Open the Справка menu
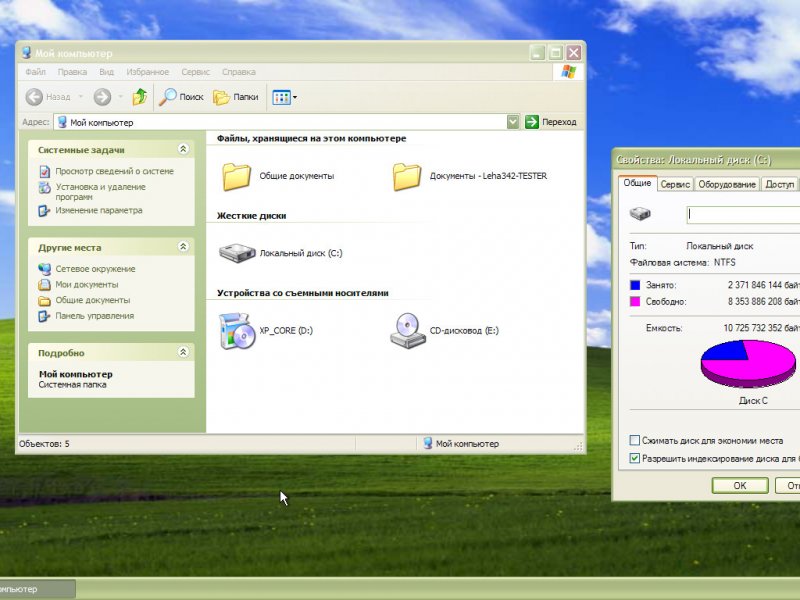The height and width of the screenshot is (600, 800). pyautogui.click(x=239, y=72)
